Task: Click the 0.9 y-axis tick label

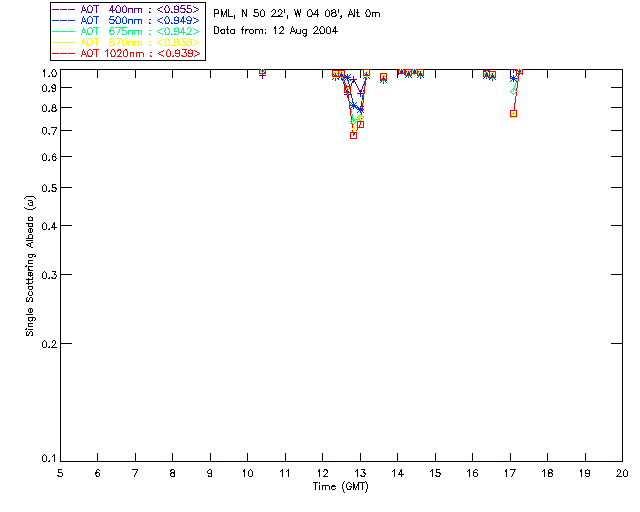Action: (49, 88)
